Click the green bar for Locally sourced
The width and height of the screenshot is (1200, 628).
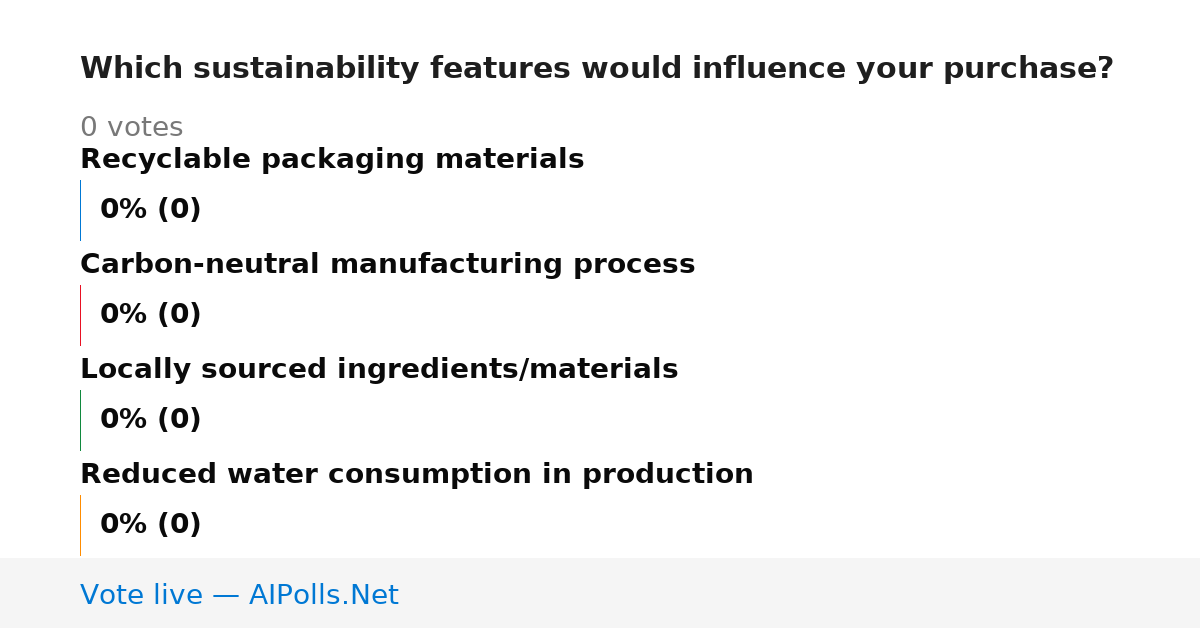(x=81, y=420)
